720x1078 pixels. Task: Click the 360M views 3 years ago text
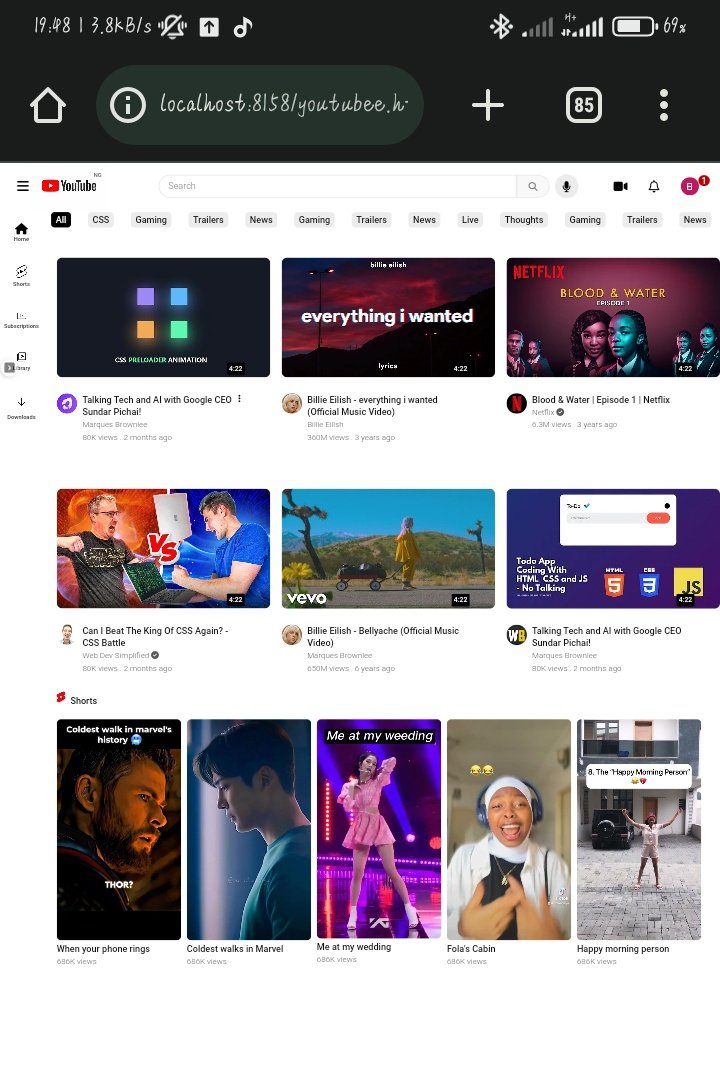351,437
